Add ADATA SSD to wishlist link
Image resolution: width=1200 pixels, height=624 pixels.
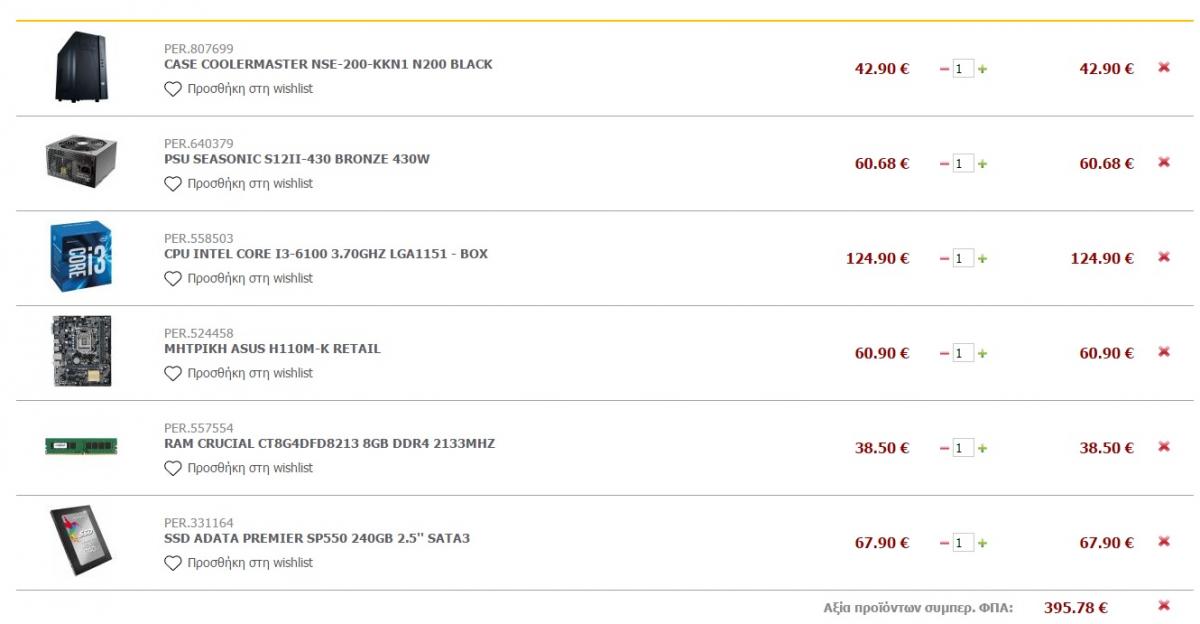point(250,563)
